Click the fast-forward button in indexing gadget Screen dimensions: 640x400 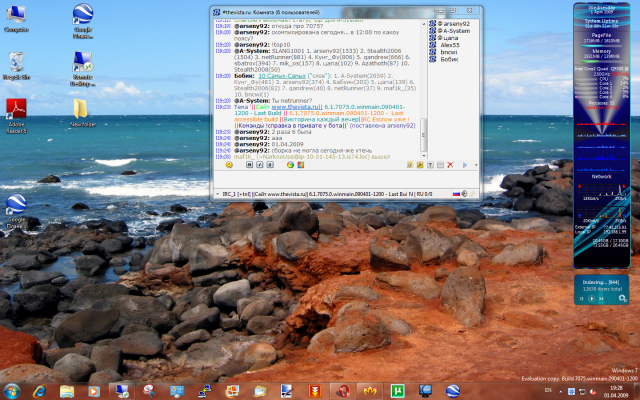(601, 299)
